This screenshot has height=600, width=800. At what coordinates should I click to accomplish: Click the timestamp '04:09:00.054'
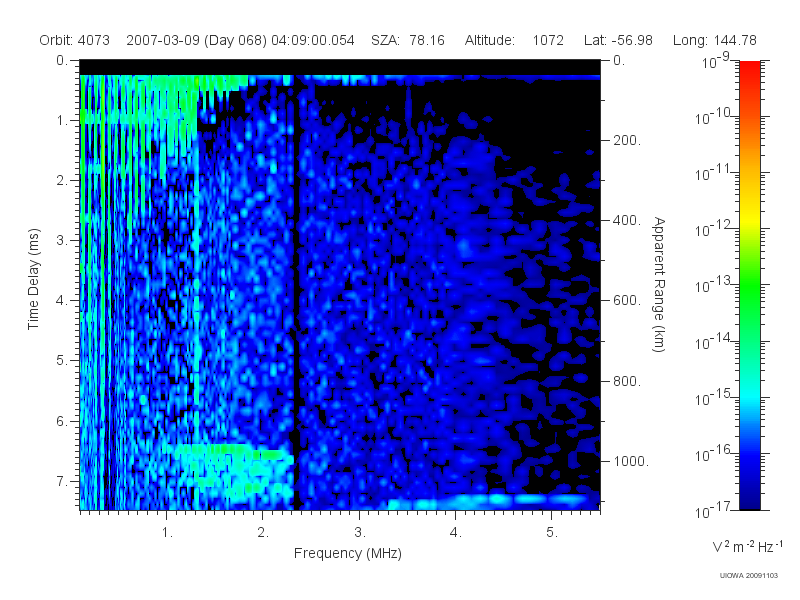click(x=313, y=40)
